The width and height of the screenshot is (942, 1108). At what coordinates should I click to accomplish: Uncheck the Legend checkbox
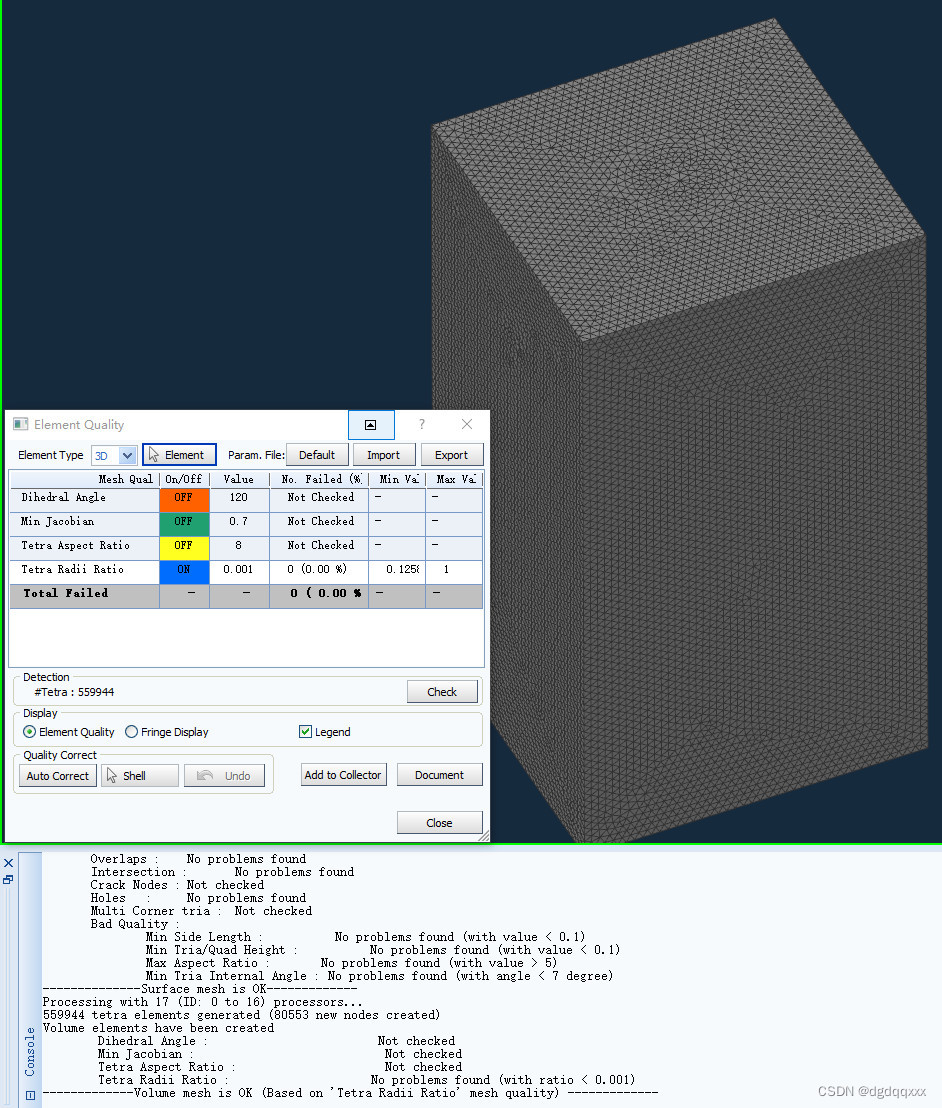coord(306,731)
